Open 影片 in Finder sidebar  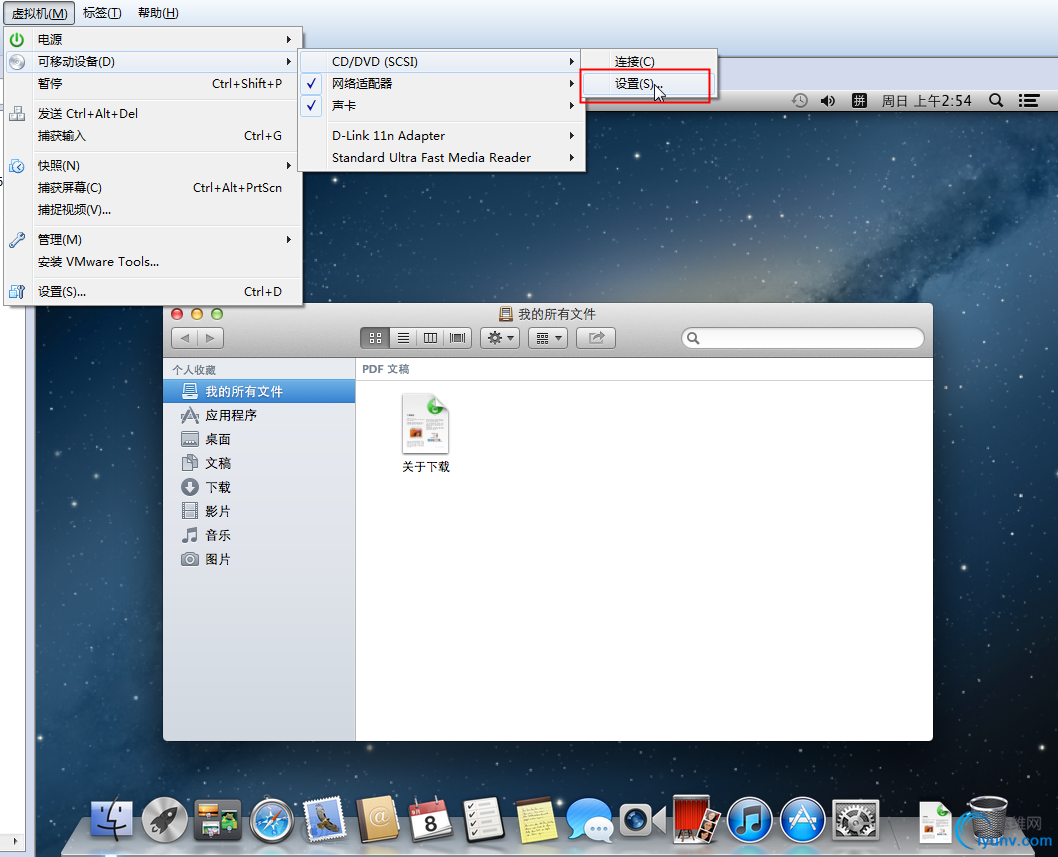click(x=259, y=512)
